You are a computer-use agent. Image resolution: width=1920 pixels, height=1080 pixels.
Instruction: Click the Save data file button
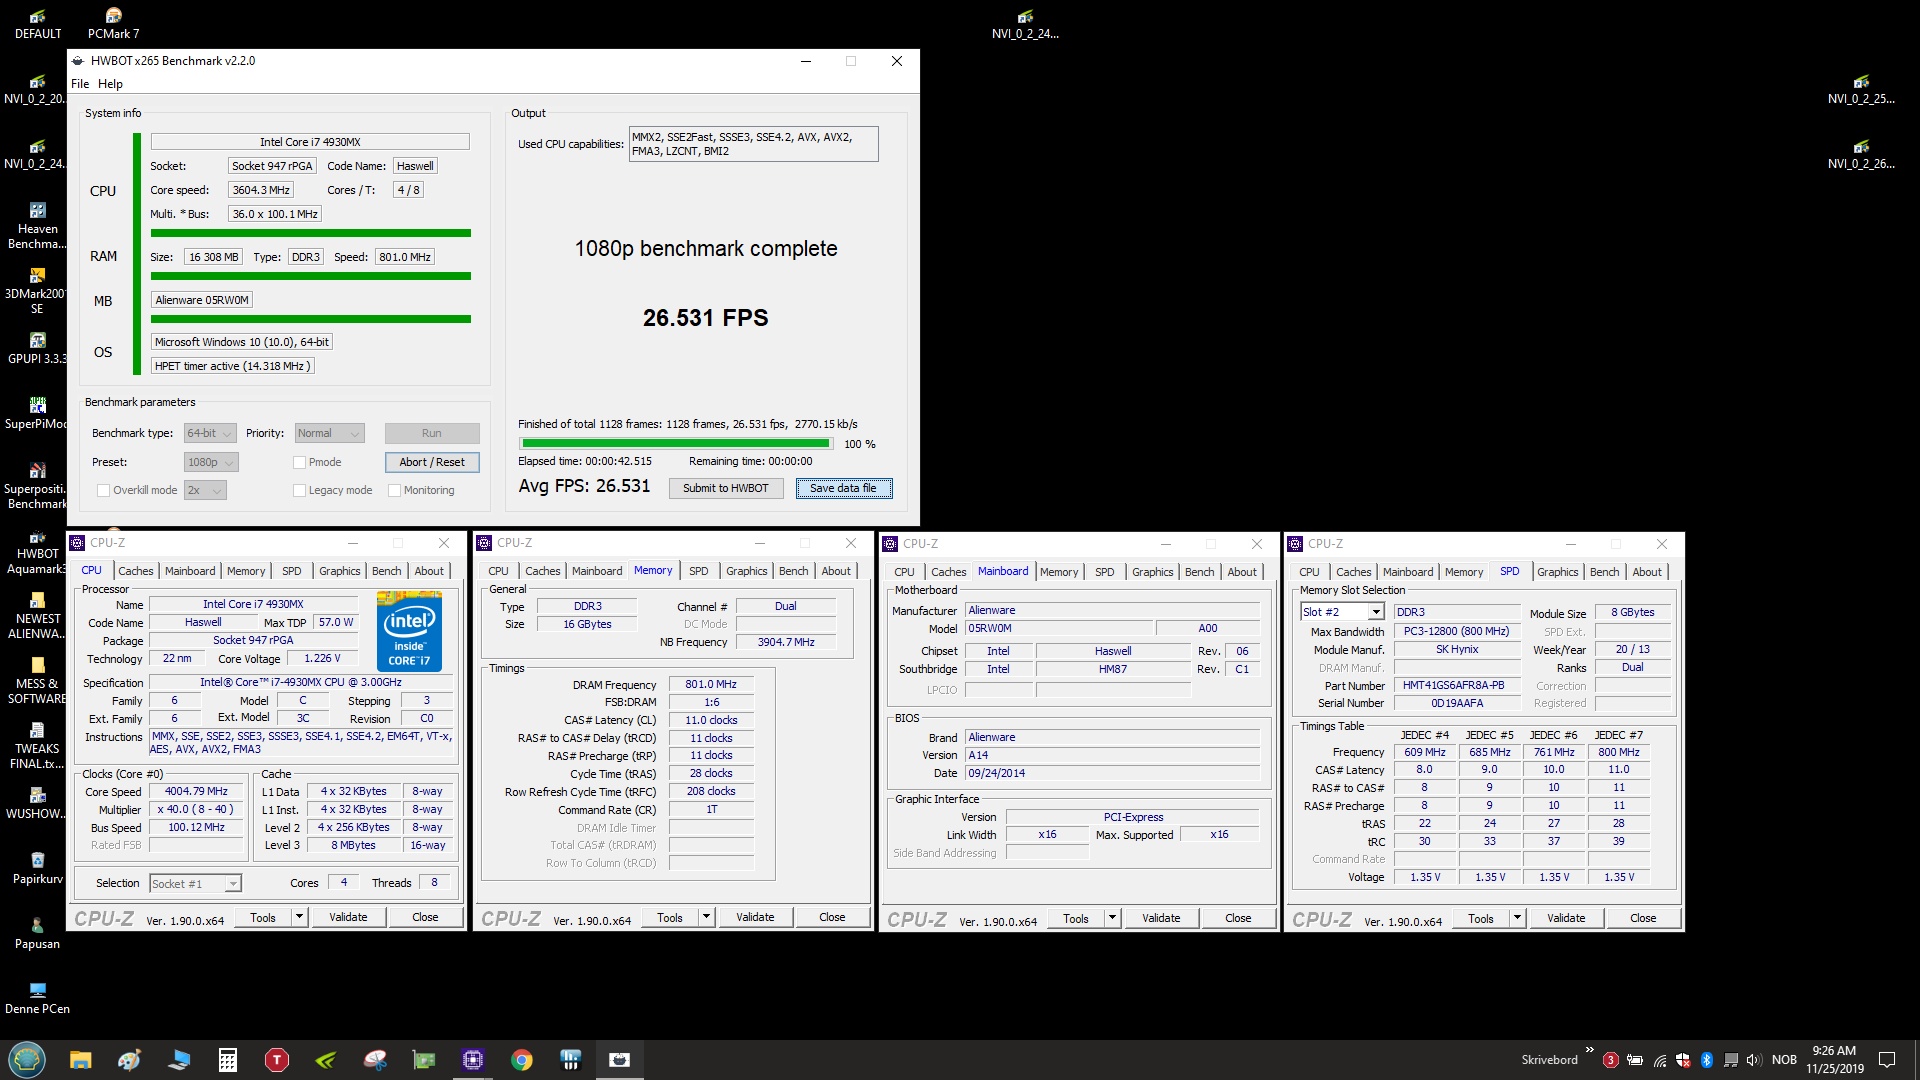(843, 488)
